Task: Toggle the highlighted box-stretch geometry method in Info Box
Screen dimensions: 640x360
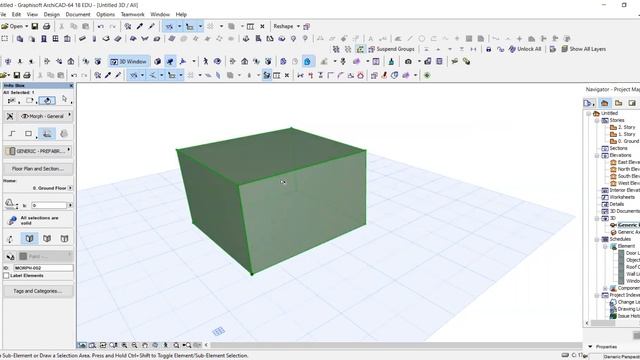Action: [47, 133]
